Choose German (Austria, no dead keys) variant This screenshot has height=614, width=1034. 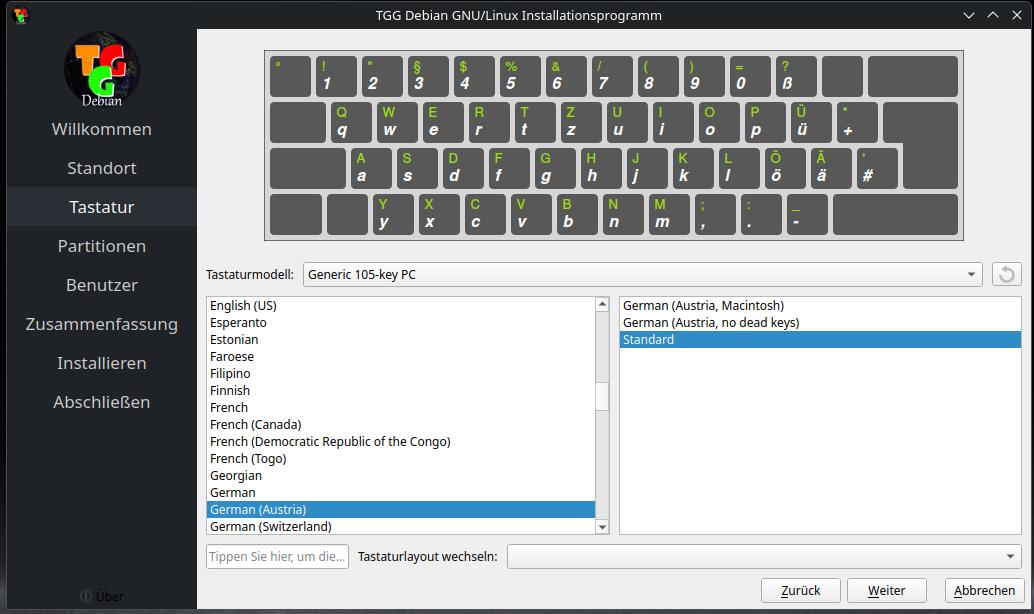coord(711,322)
